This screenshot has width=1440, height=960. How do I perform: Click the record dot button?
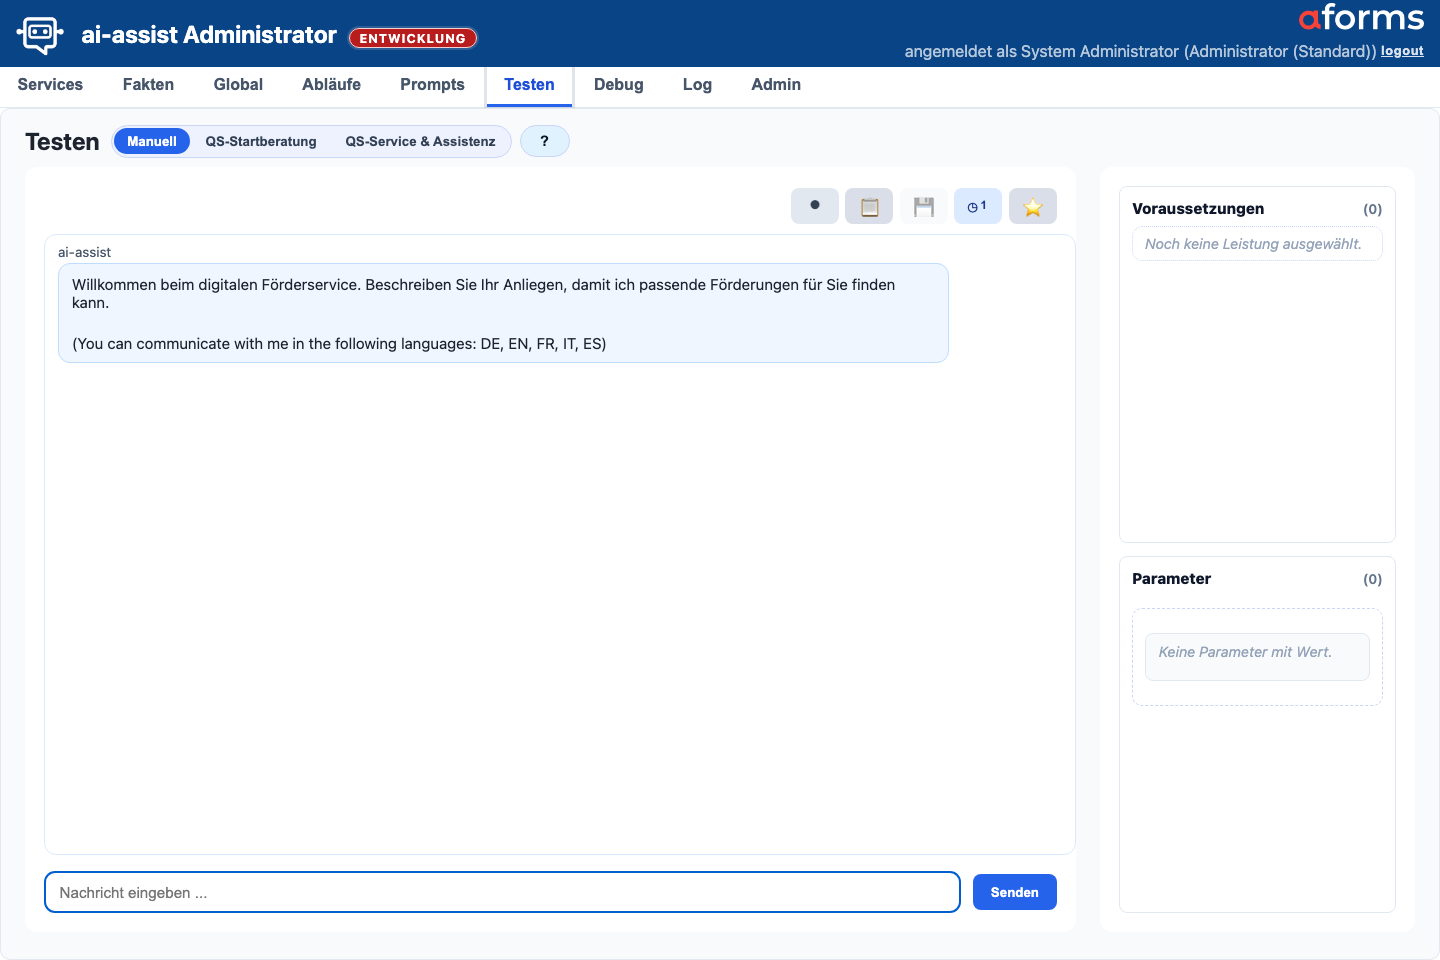(815, 206)
